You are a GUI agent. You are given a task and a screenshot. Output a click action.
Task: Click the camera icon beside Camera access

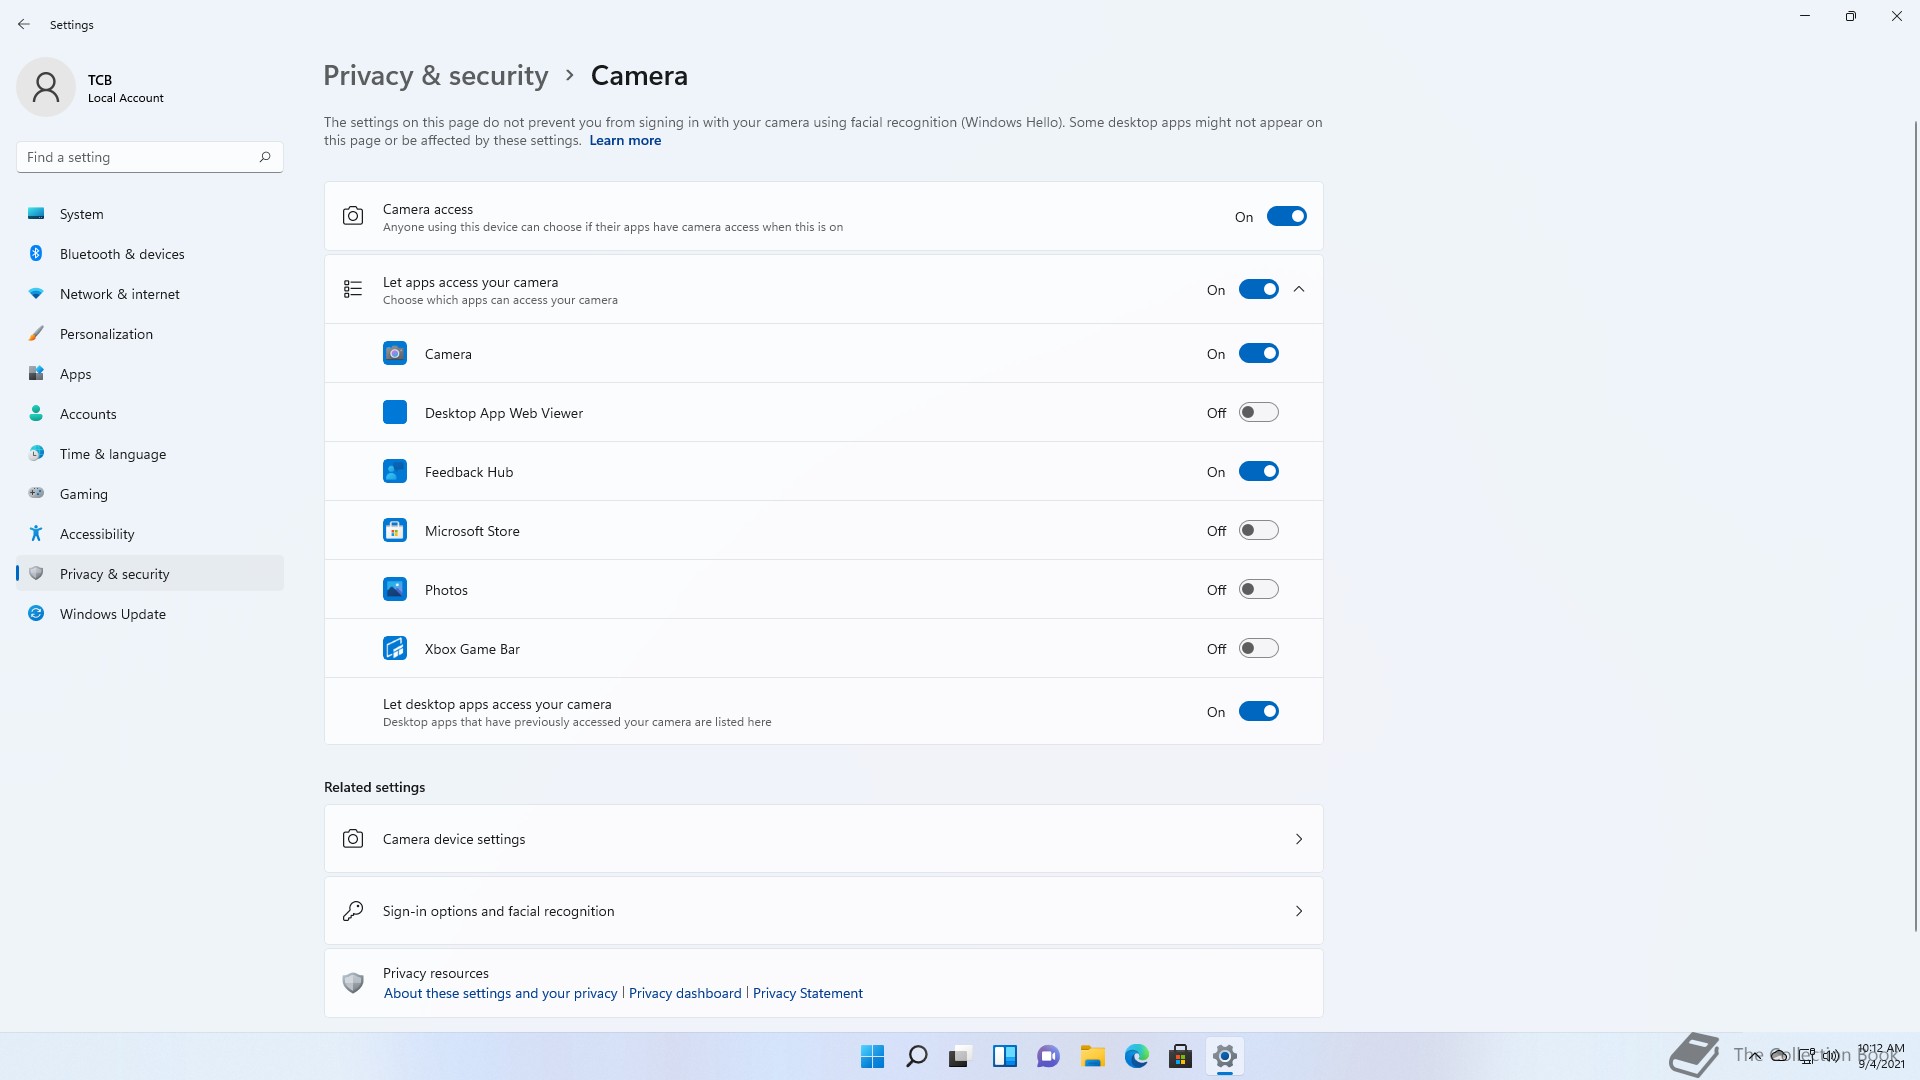(x=353, y=216)
